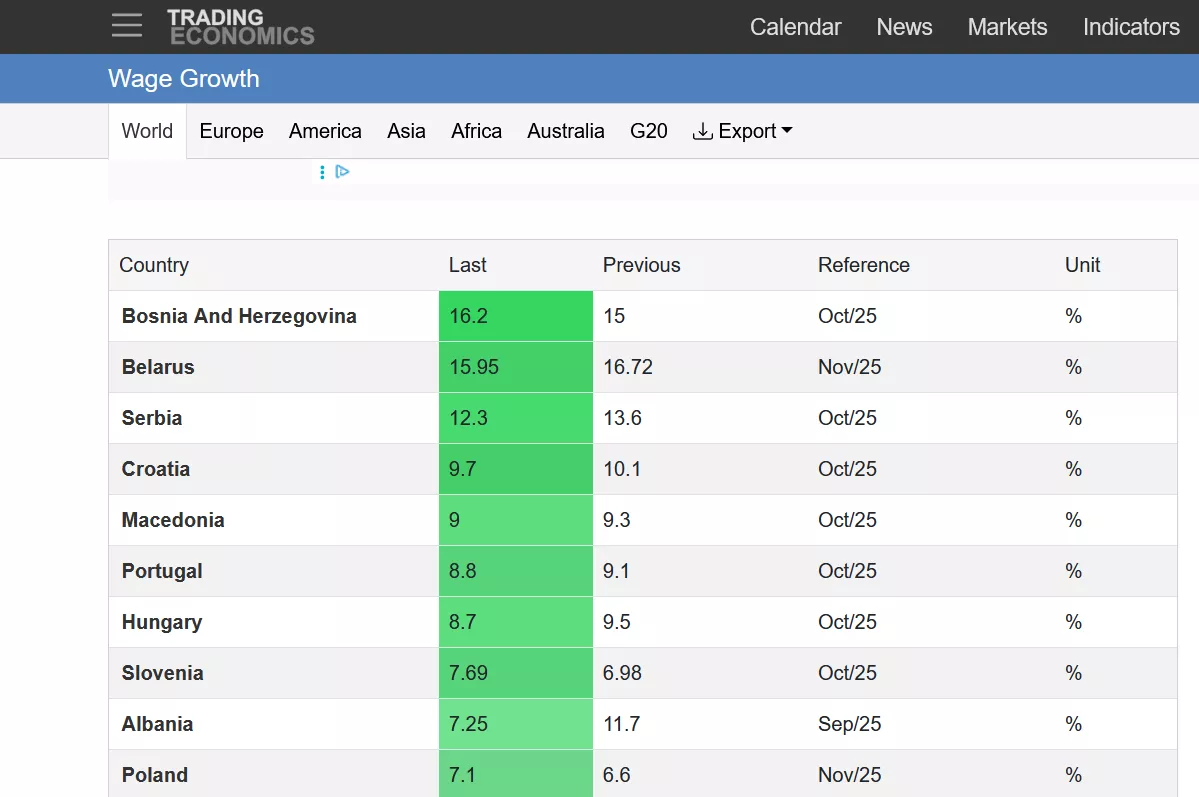The width and height of the screenshot is (1199, 797).
Task: Sort by the Previous column header
Action: pyautogui.click(x=641, y=265)
